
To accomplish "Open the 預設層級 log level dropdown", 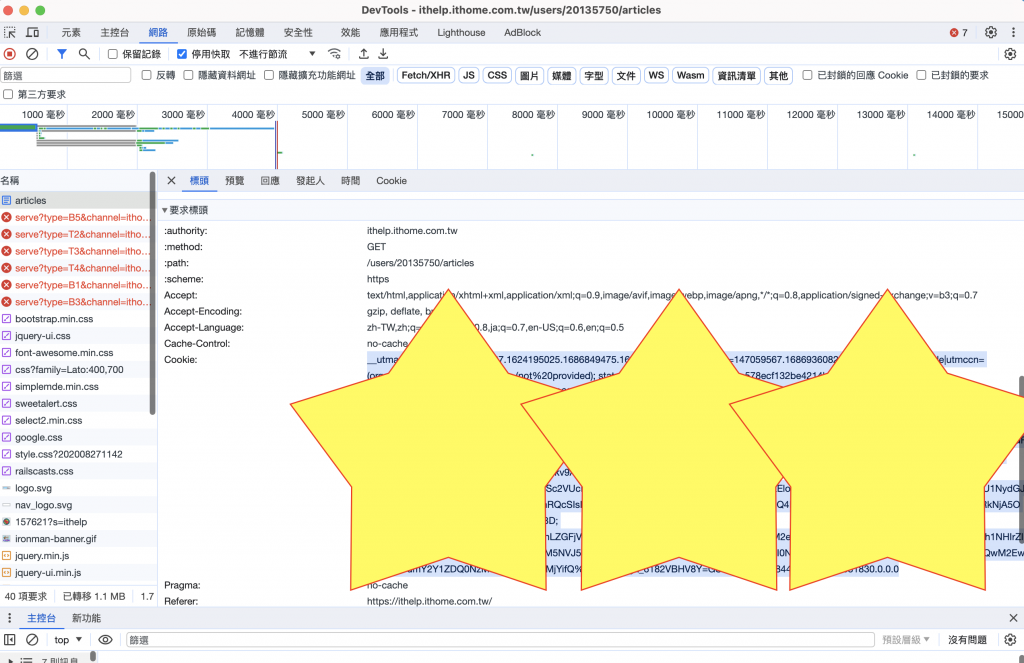I will coord(905,639).
